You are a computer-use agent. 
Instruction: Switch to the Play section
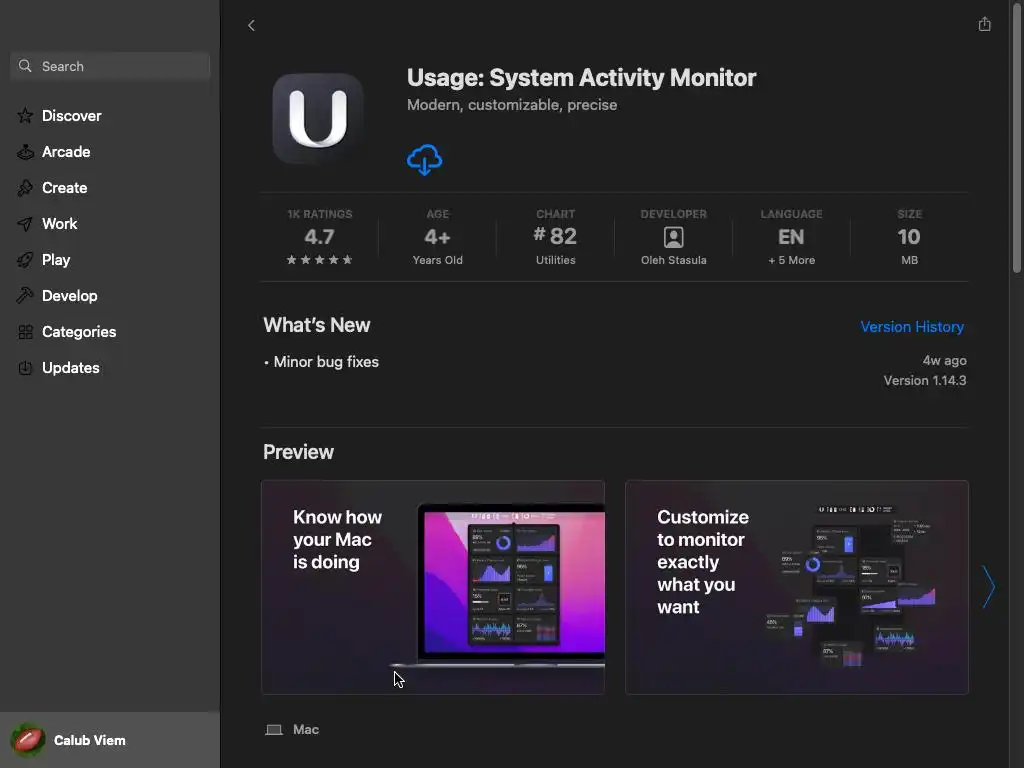[x=56, y=259]
